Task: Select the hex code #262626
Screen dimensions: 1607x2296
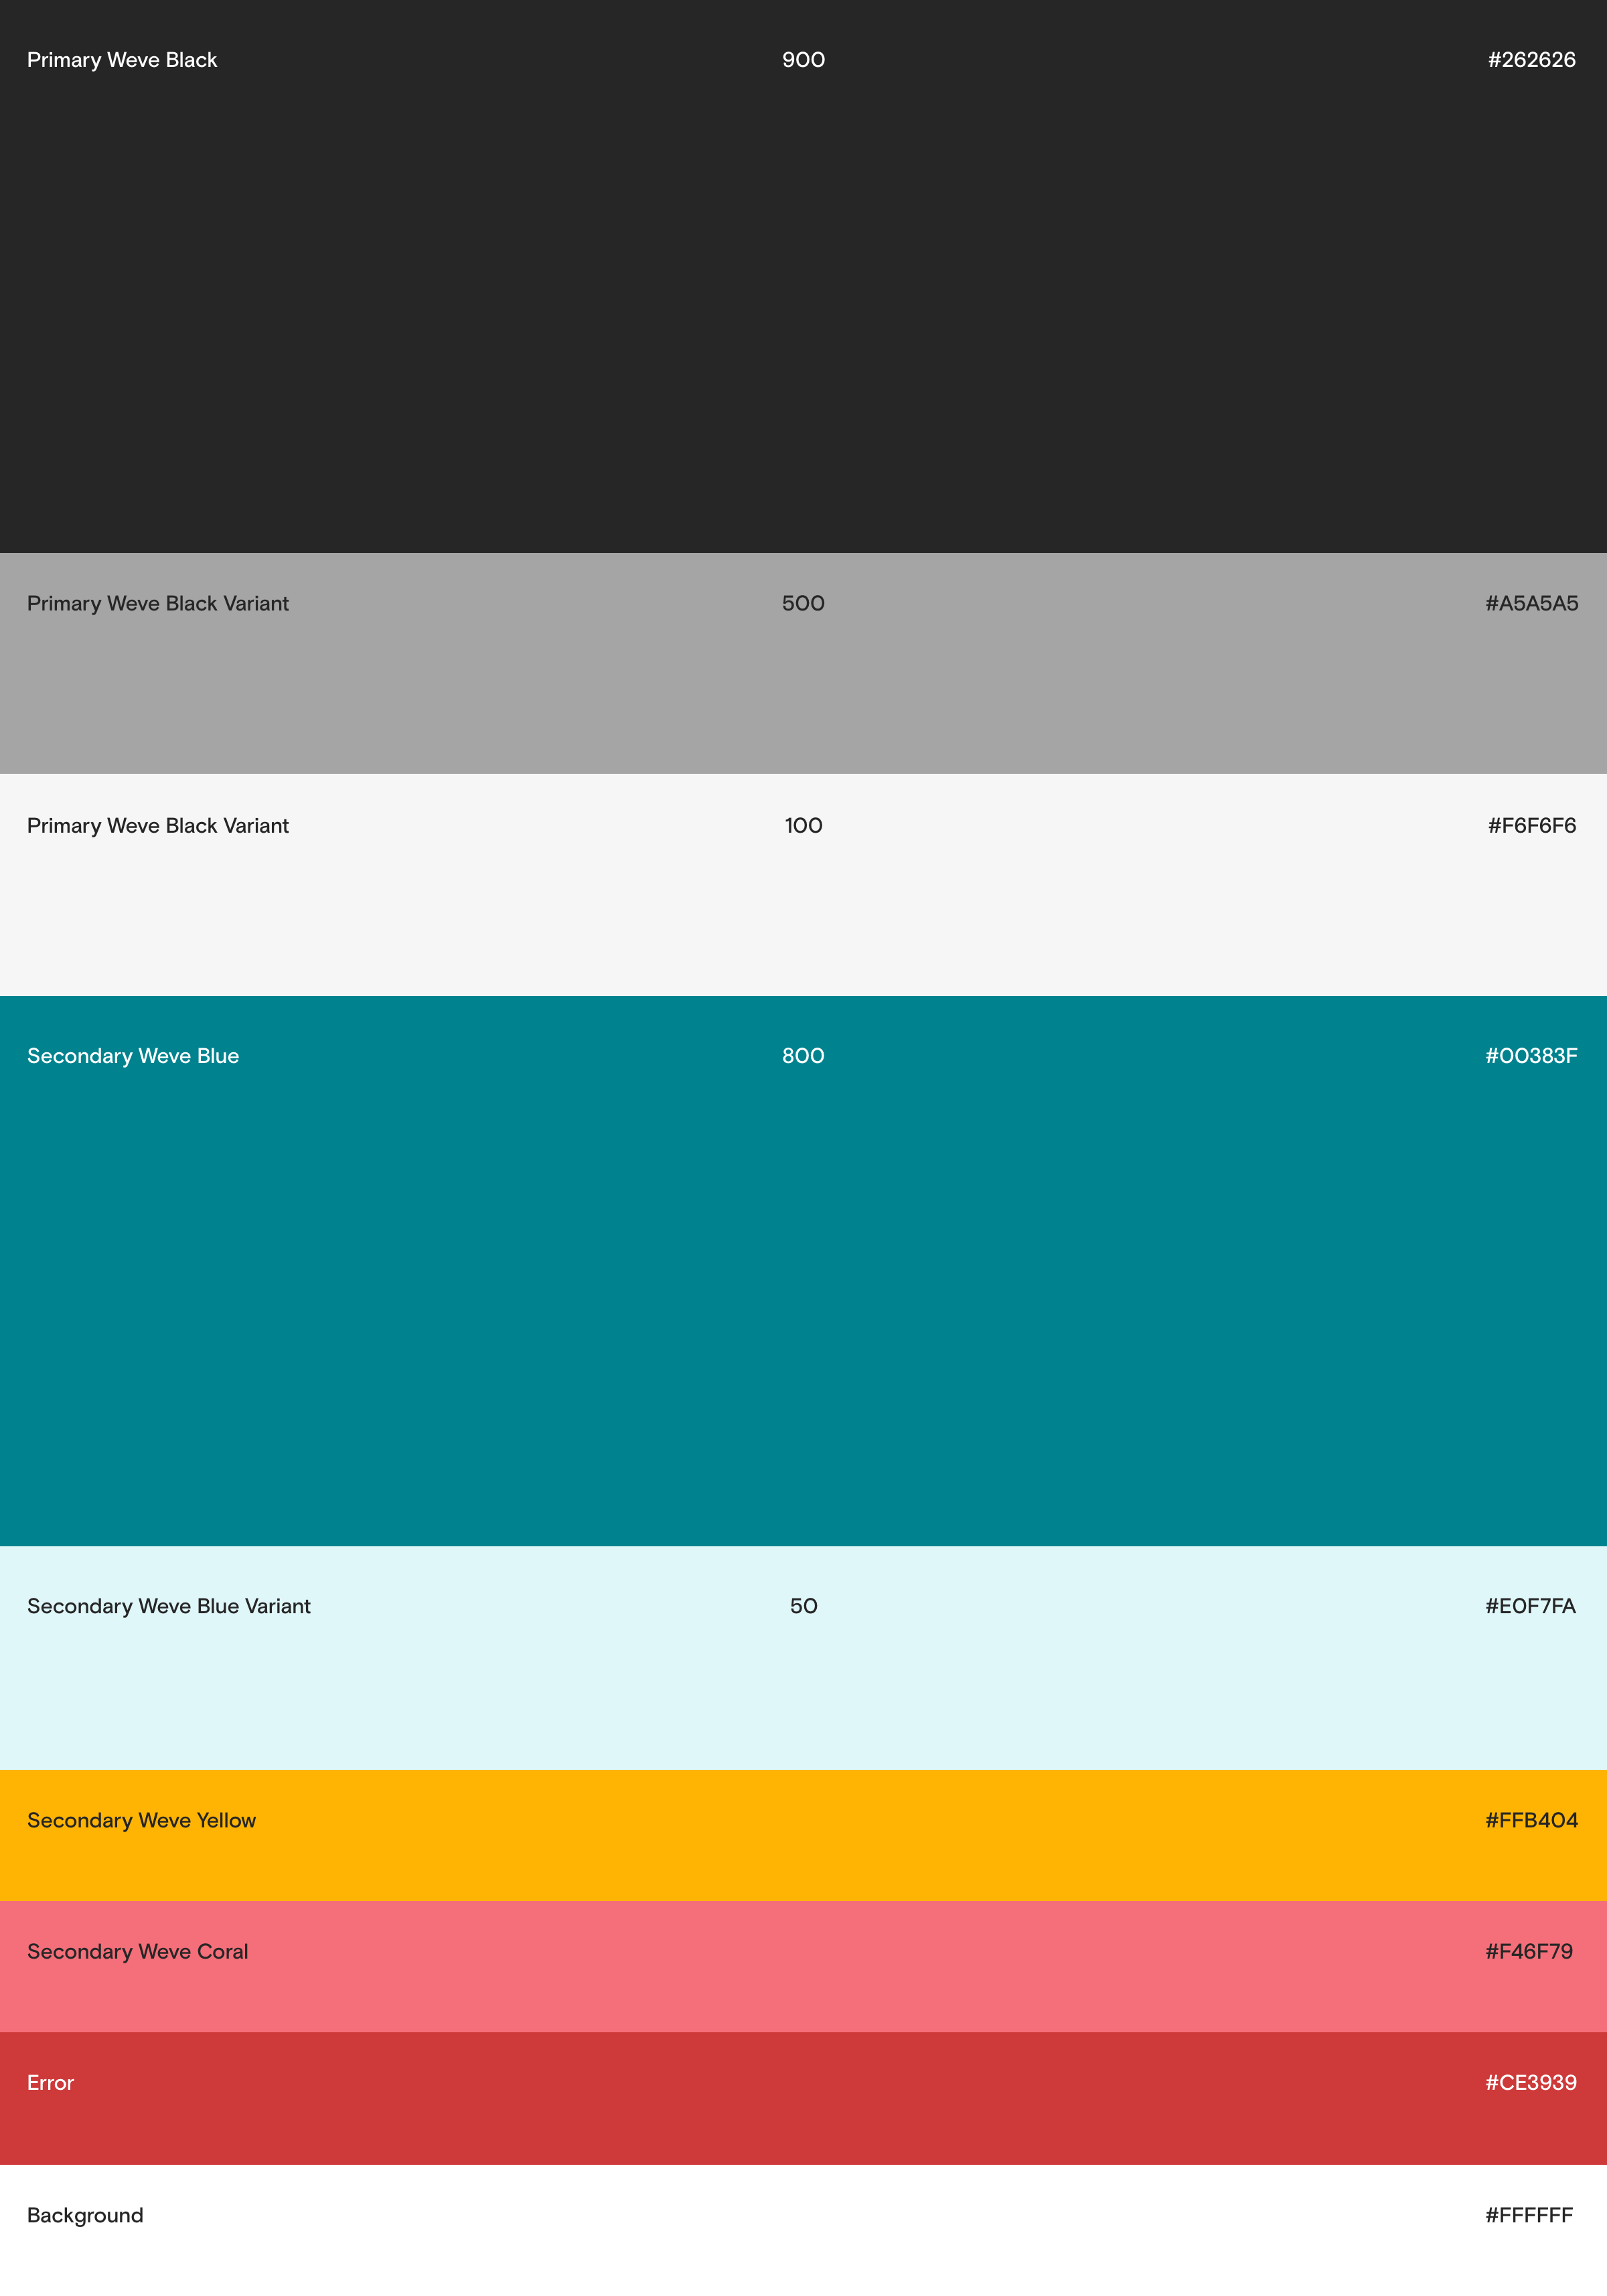Action: [x=1531, y=60]
